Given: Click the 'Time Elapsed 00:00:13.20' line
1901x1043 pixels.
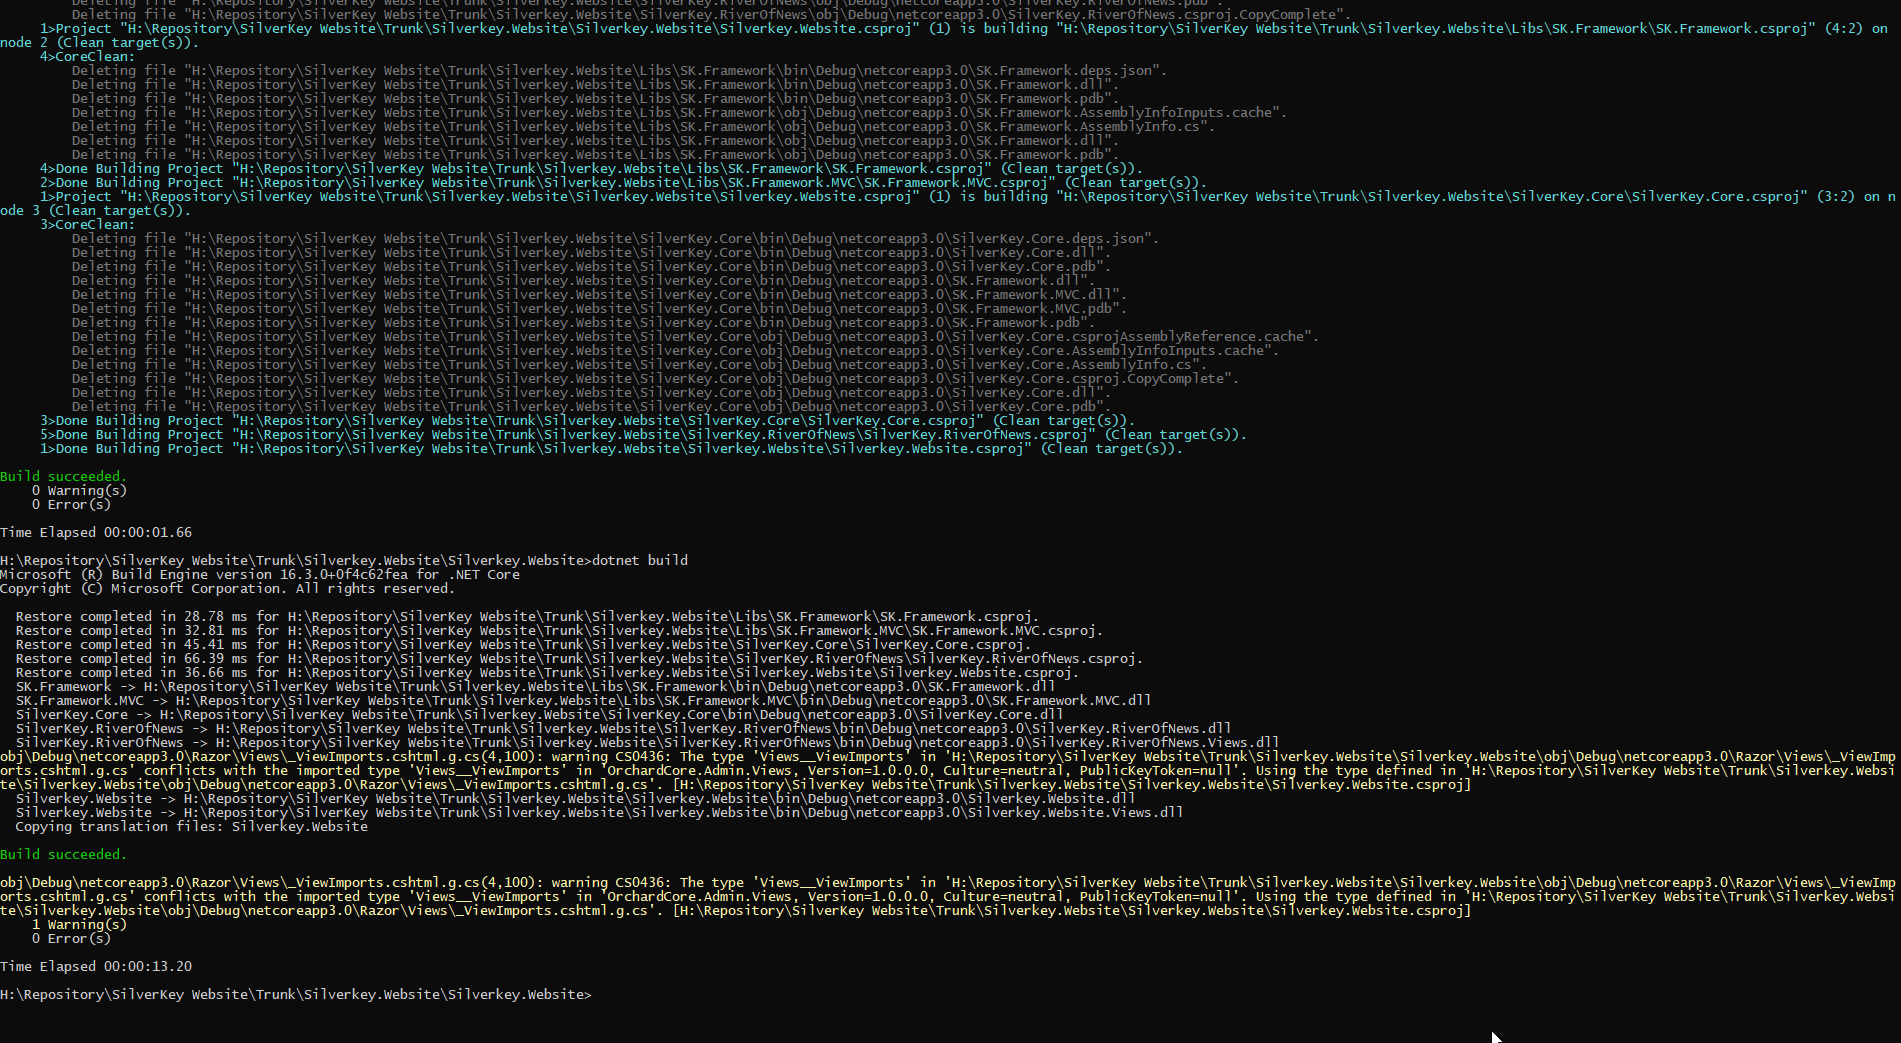Looking at the screenshot, I should [96, 967].
